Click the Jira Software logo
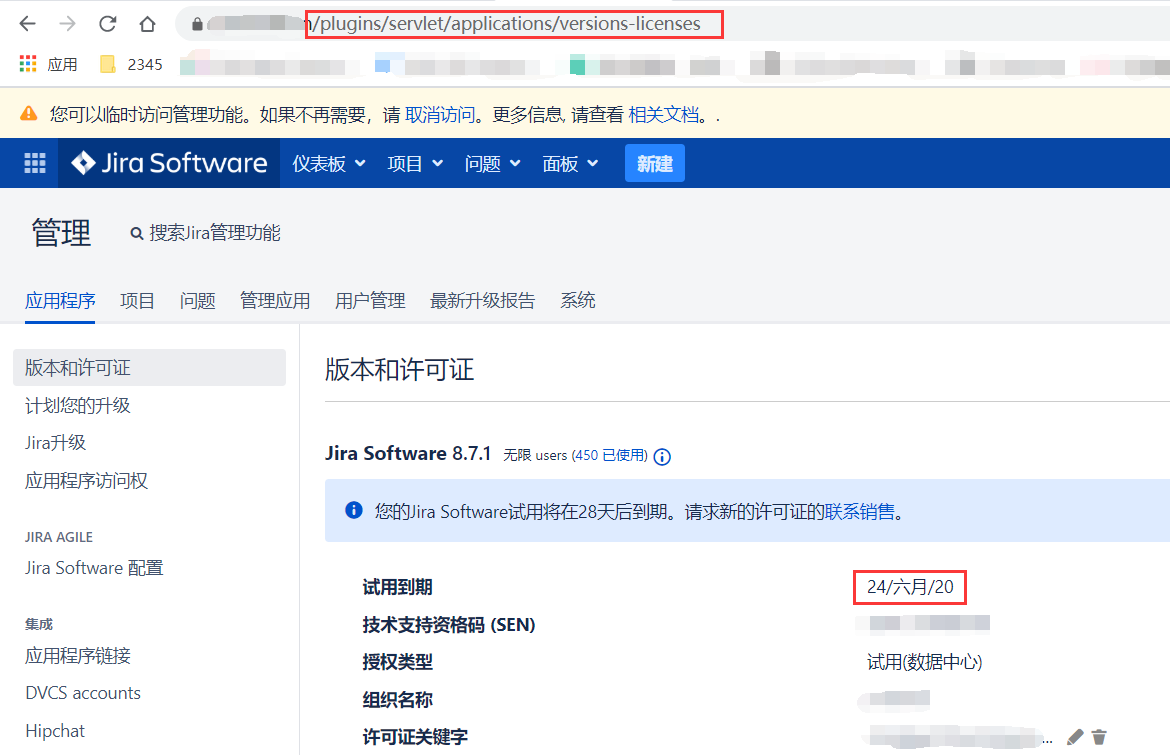Screen dimensions: 1170x755 (x=168, y=163)
